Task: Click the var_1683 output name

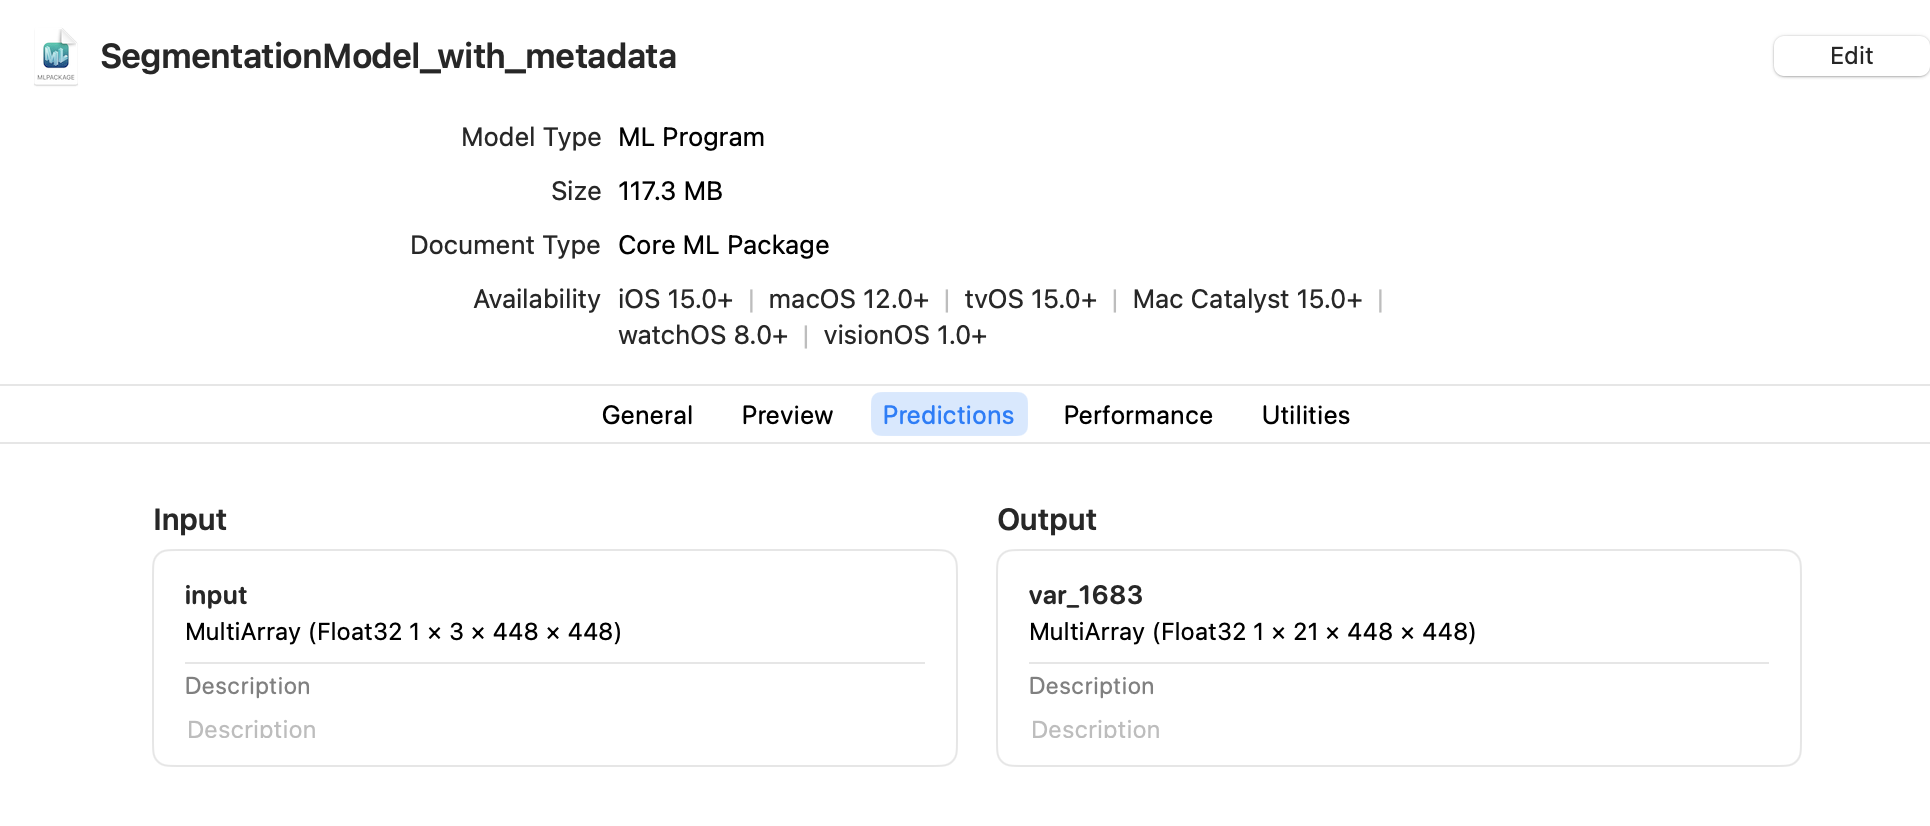Action: click(1085, 595)
